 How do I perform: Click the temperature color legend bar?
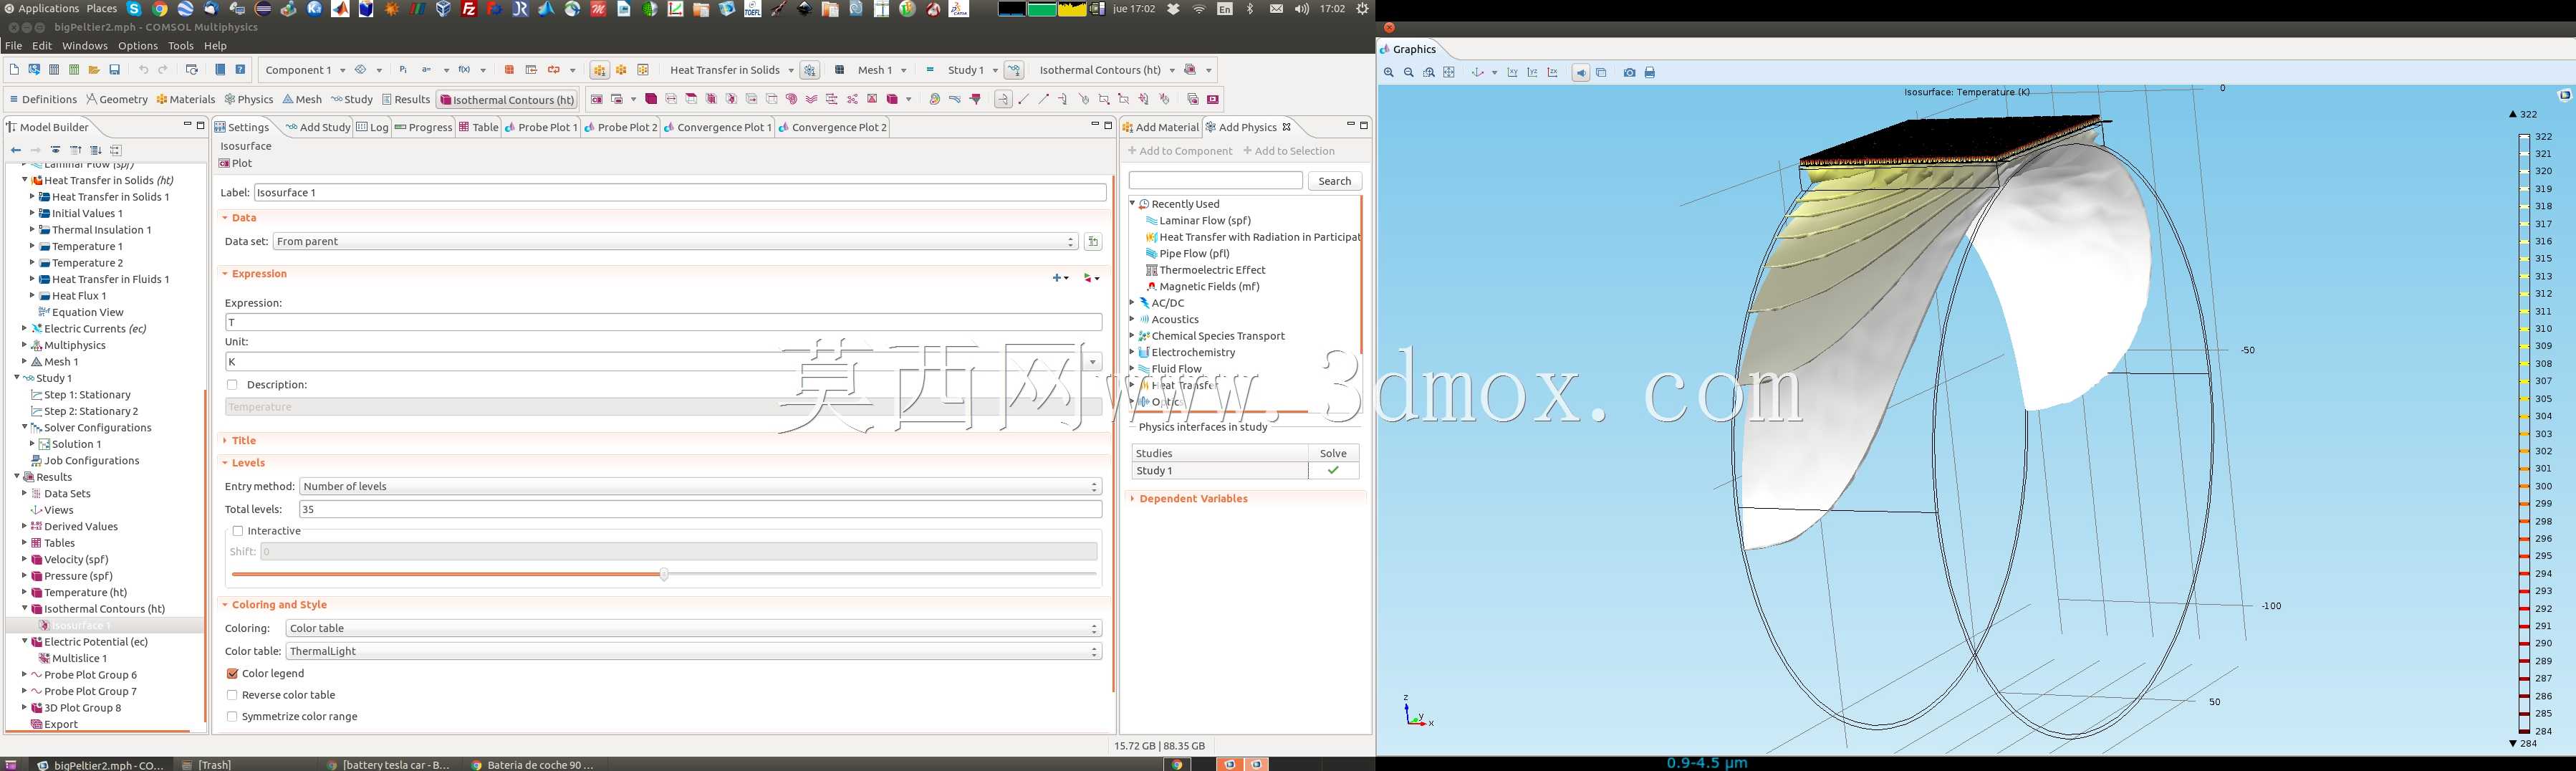pyautogui.click(x=2524, y=434)
